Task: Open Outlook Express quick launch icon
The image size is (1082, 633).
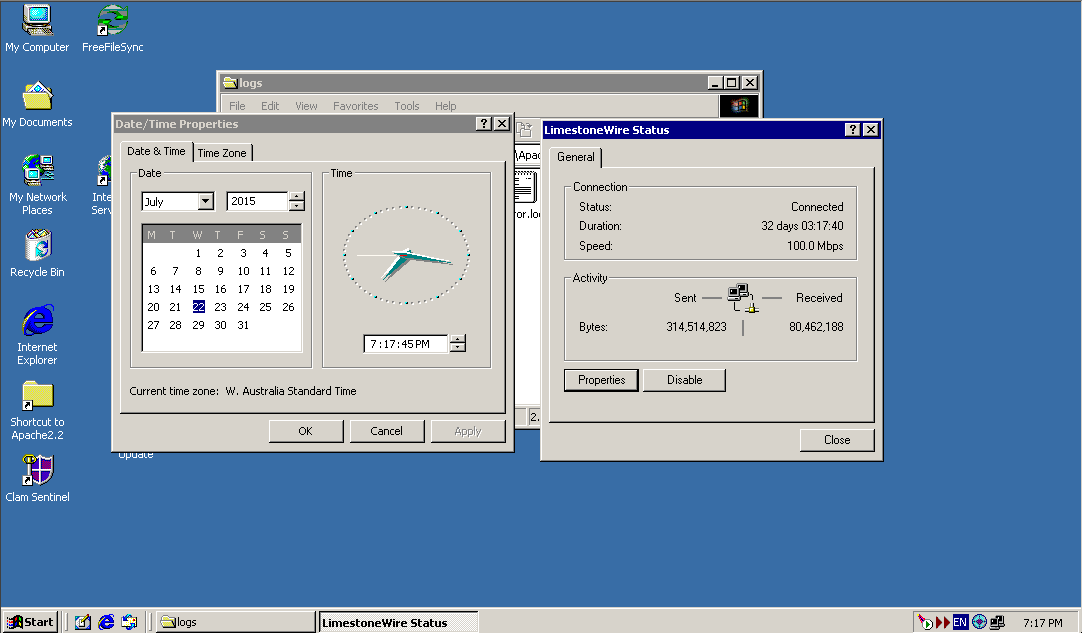Action: tap(129, 622)
